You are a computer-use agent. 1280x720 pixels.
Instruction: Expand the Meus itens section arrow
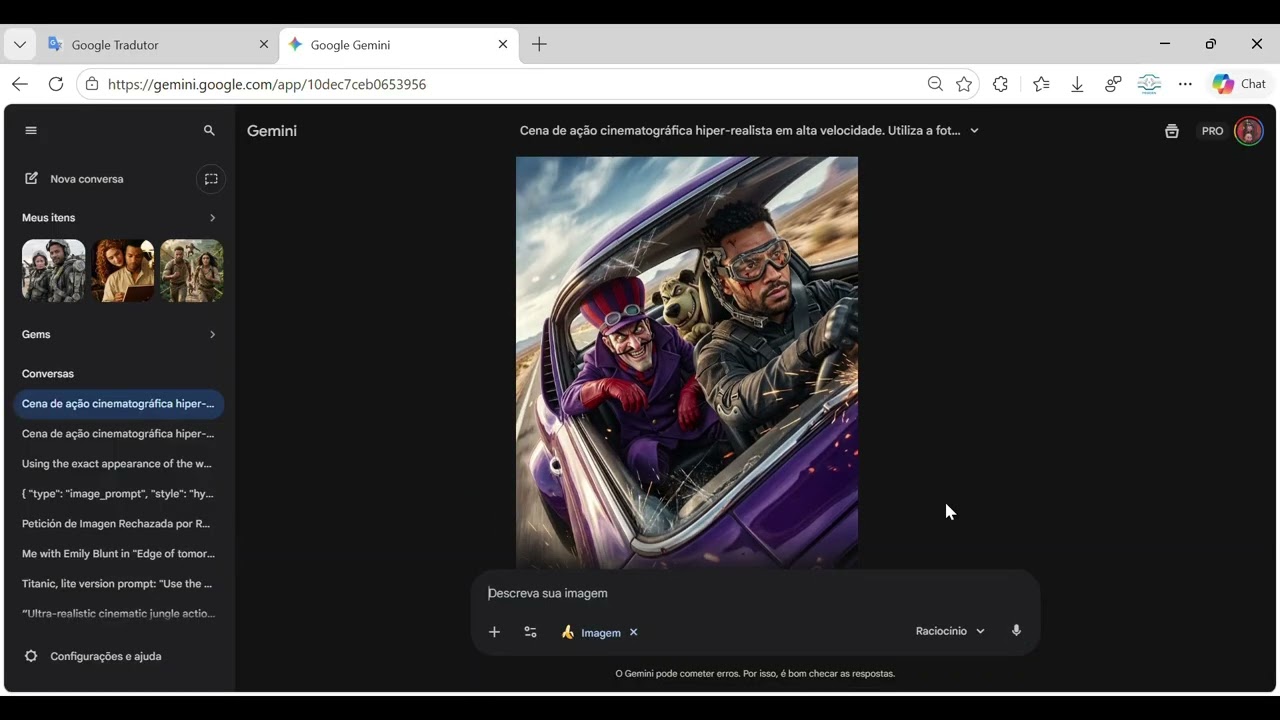(212, 218)
